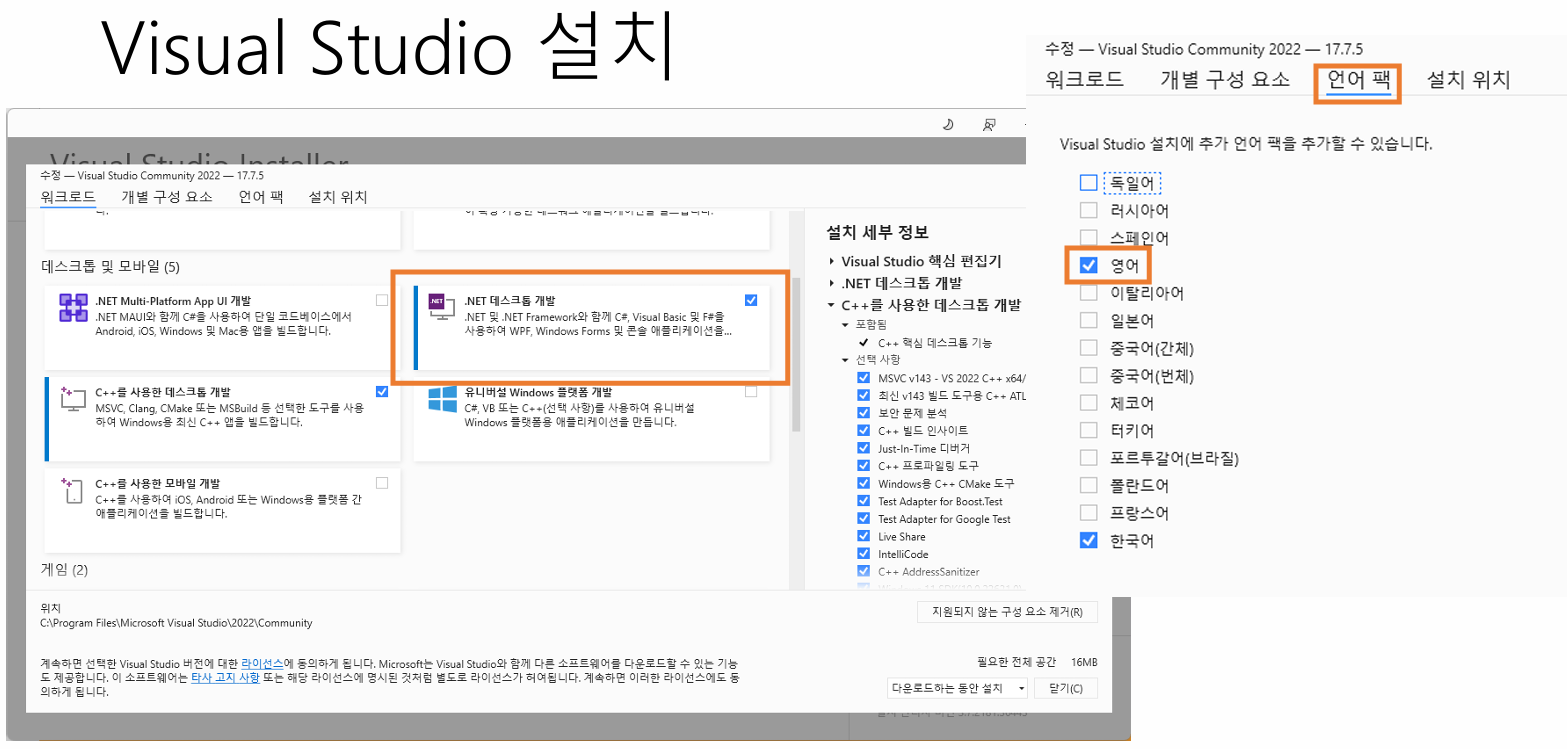
Task: Click the 닫기(C) button
Action: 1067,688
